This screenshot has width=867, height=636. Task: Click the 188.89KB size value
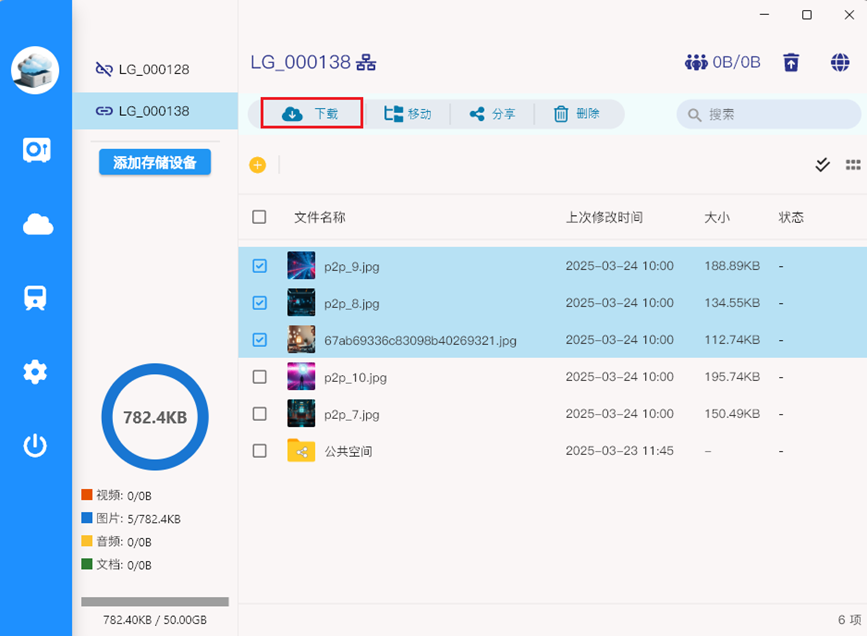732,266
